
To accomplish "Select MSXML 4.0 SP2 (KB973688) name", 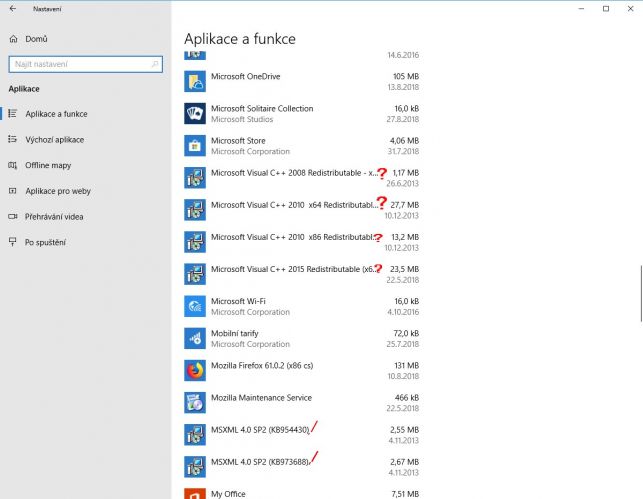I will tap(260, 462).
